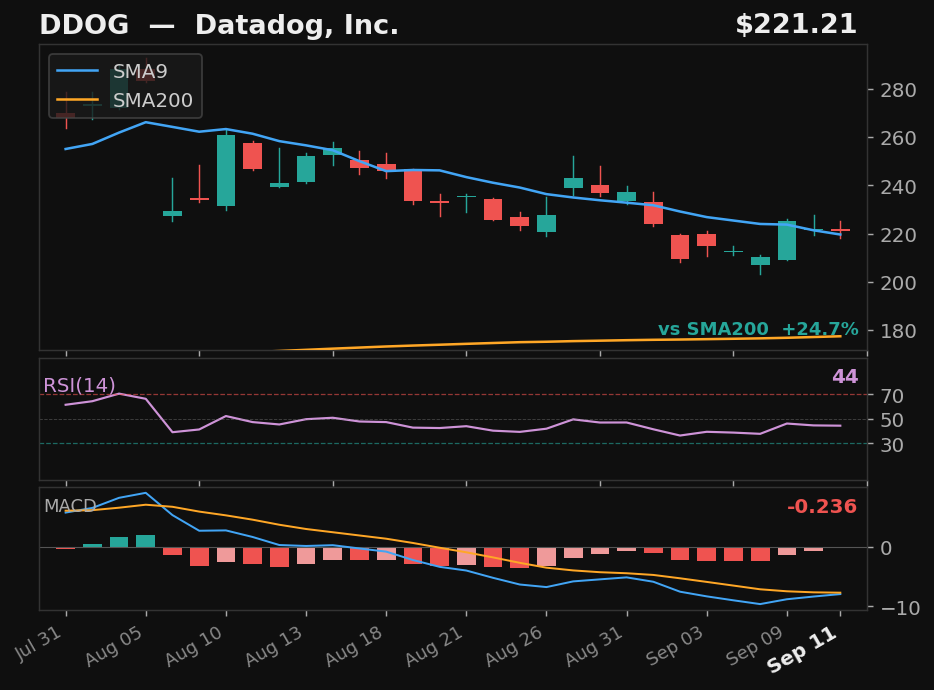This screenshot has height=690, width=934.
Task: Click the 200 price axis label
Action: click(x=898, y=283)
